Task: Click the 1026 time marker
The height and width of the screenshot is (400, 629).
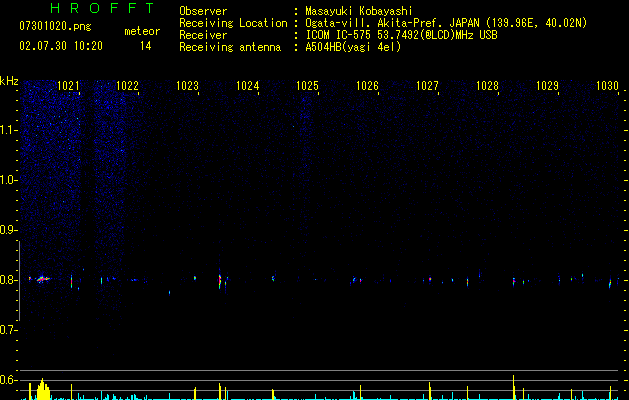Action: click(x=367, y=86)
